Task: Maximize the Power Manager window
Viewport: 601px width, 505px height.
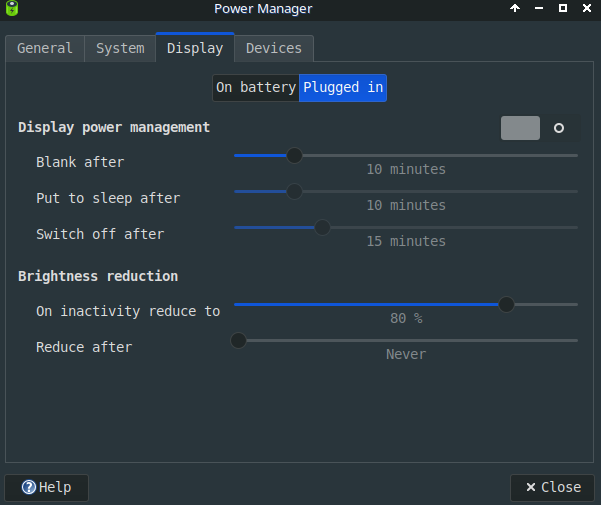Action: [x=563, y=8]
